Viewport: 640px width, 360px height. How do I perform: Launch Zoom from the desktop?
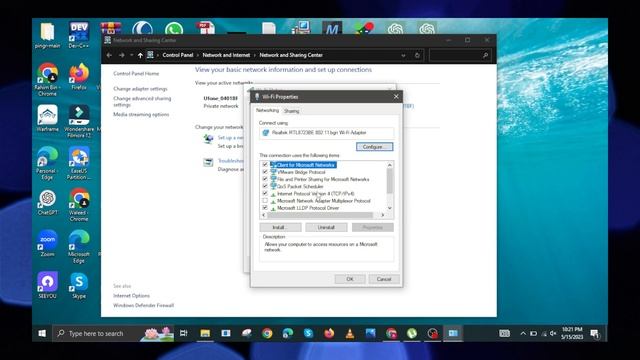point(47,244)
